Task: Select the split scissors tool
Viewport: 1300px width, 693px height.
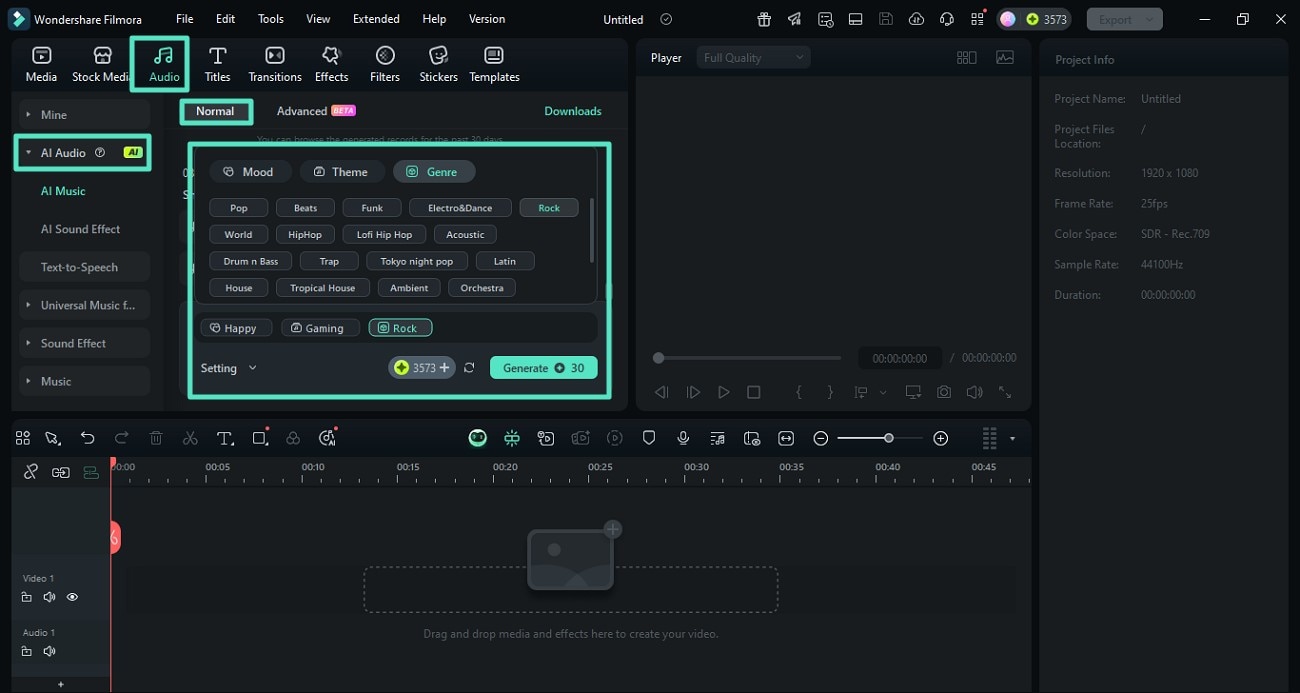Action: (x=190, y=438)
